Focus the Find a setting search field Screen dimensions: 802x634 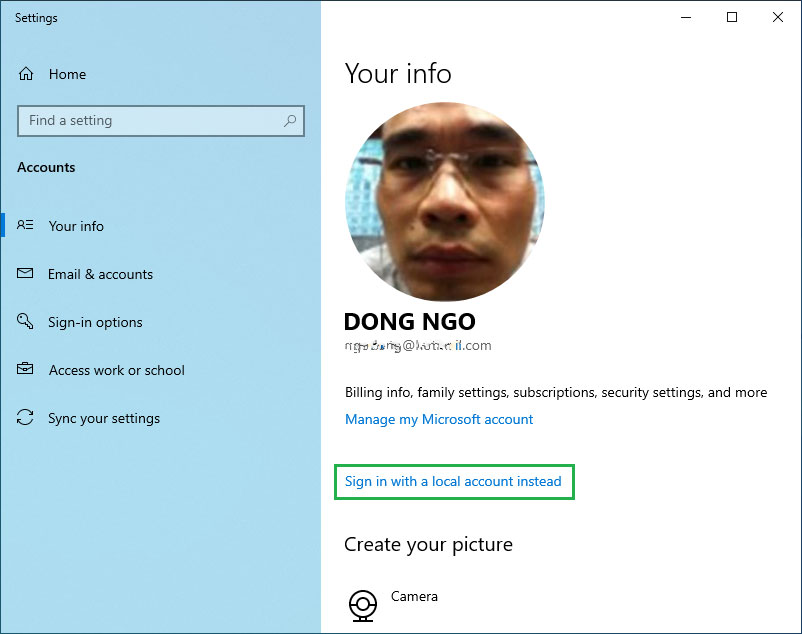coord(150,121)
